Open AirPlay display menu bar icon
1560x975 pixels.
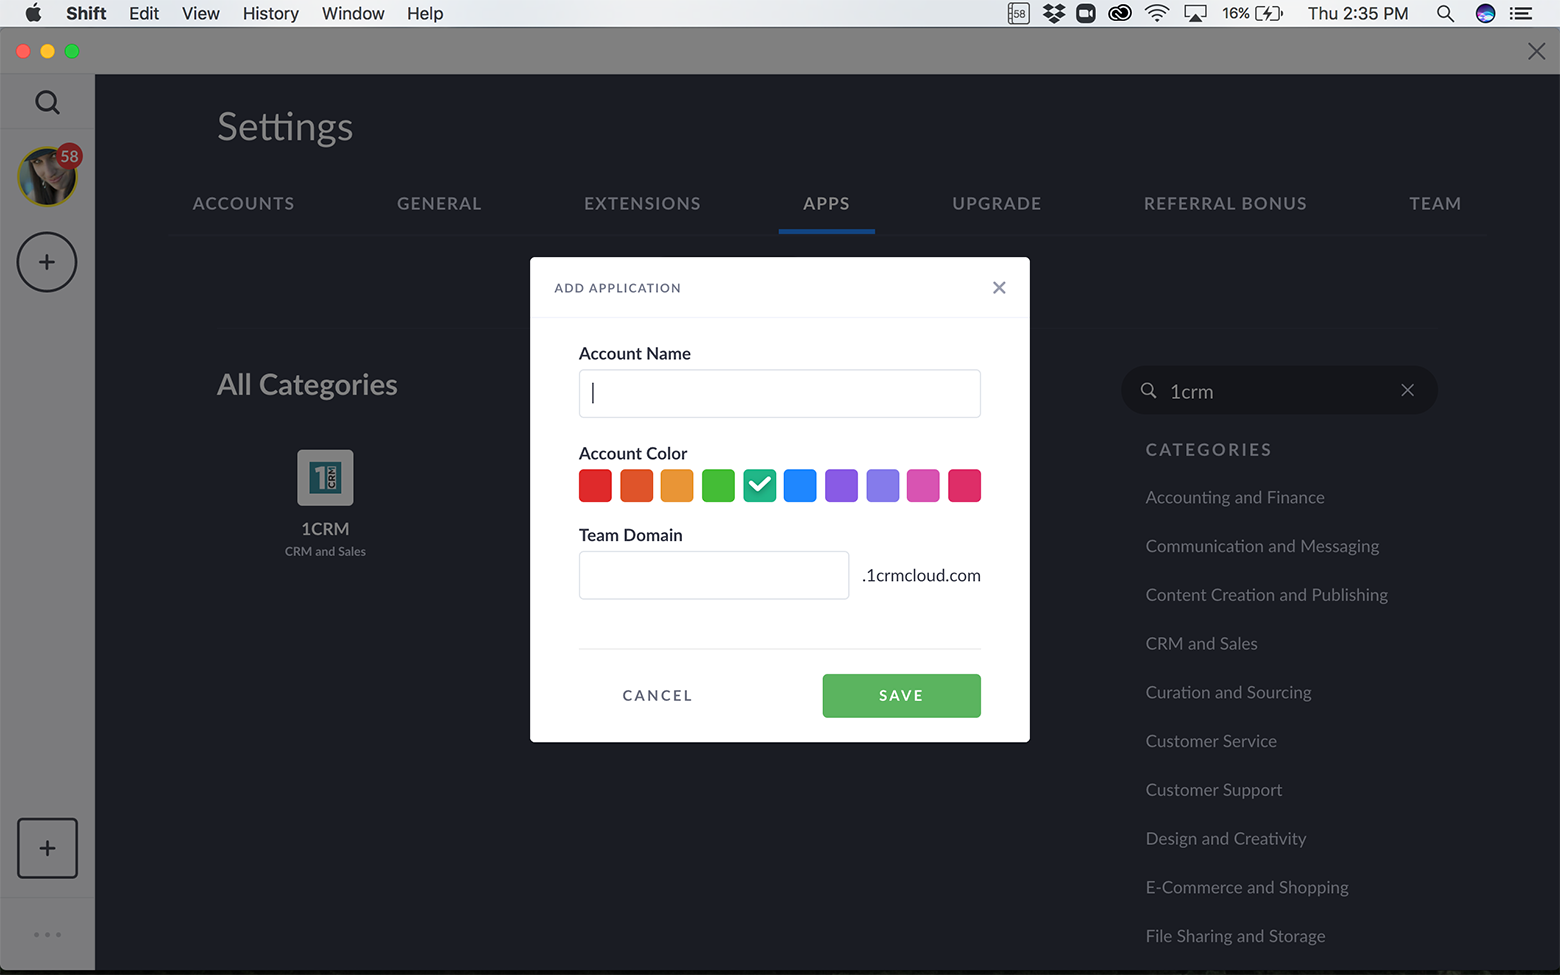pos(1195,13)
